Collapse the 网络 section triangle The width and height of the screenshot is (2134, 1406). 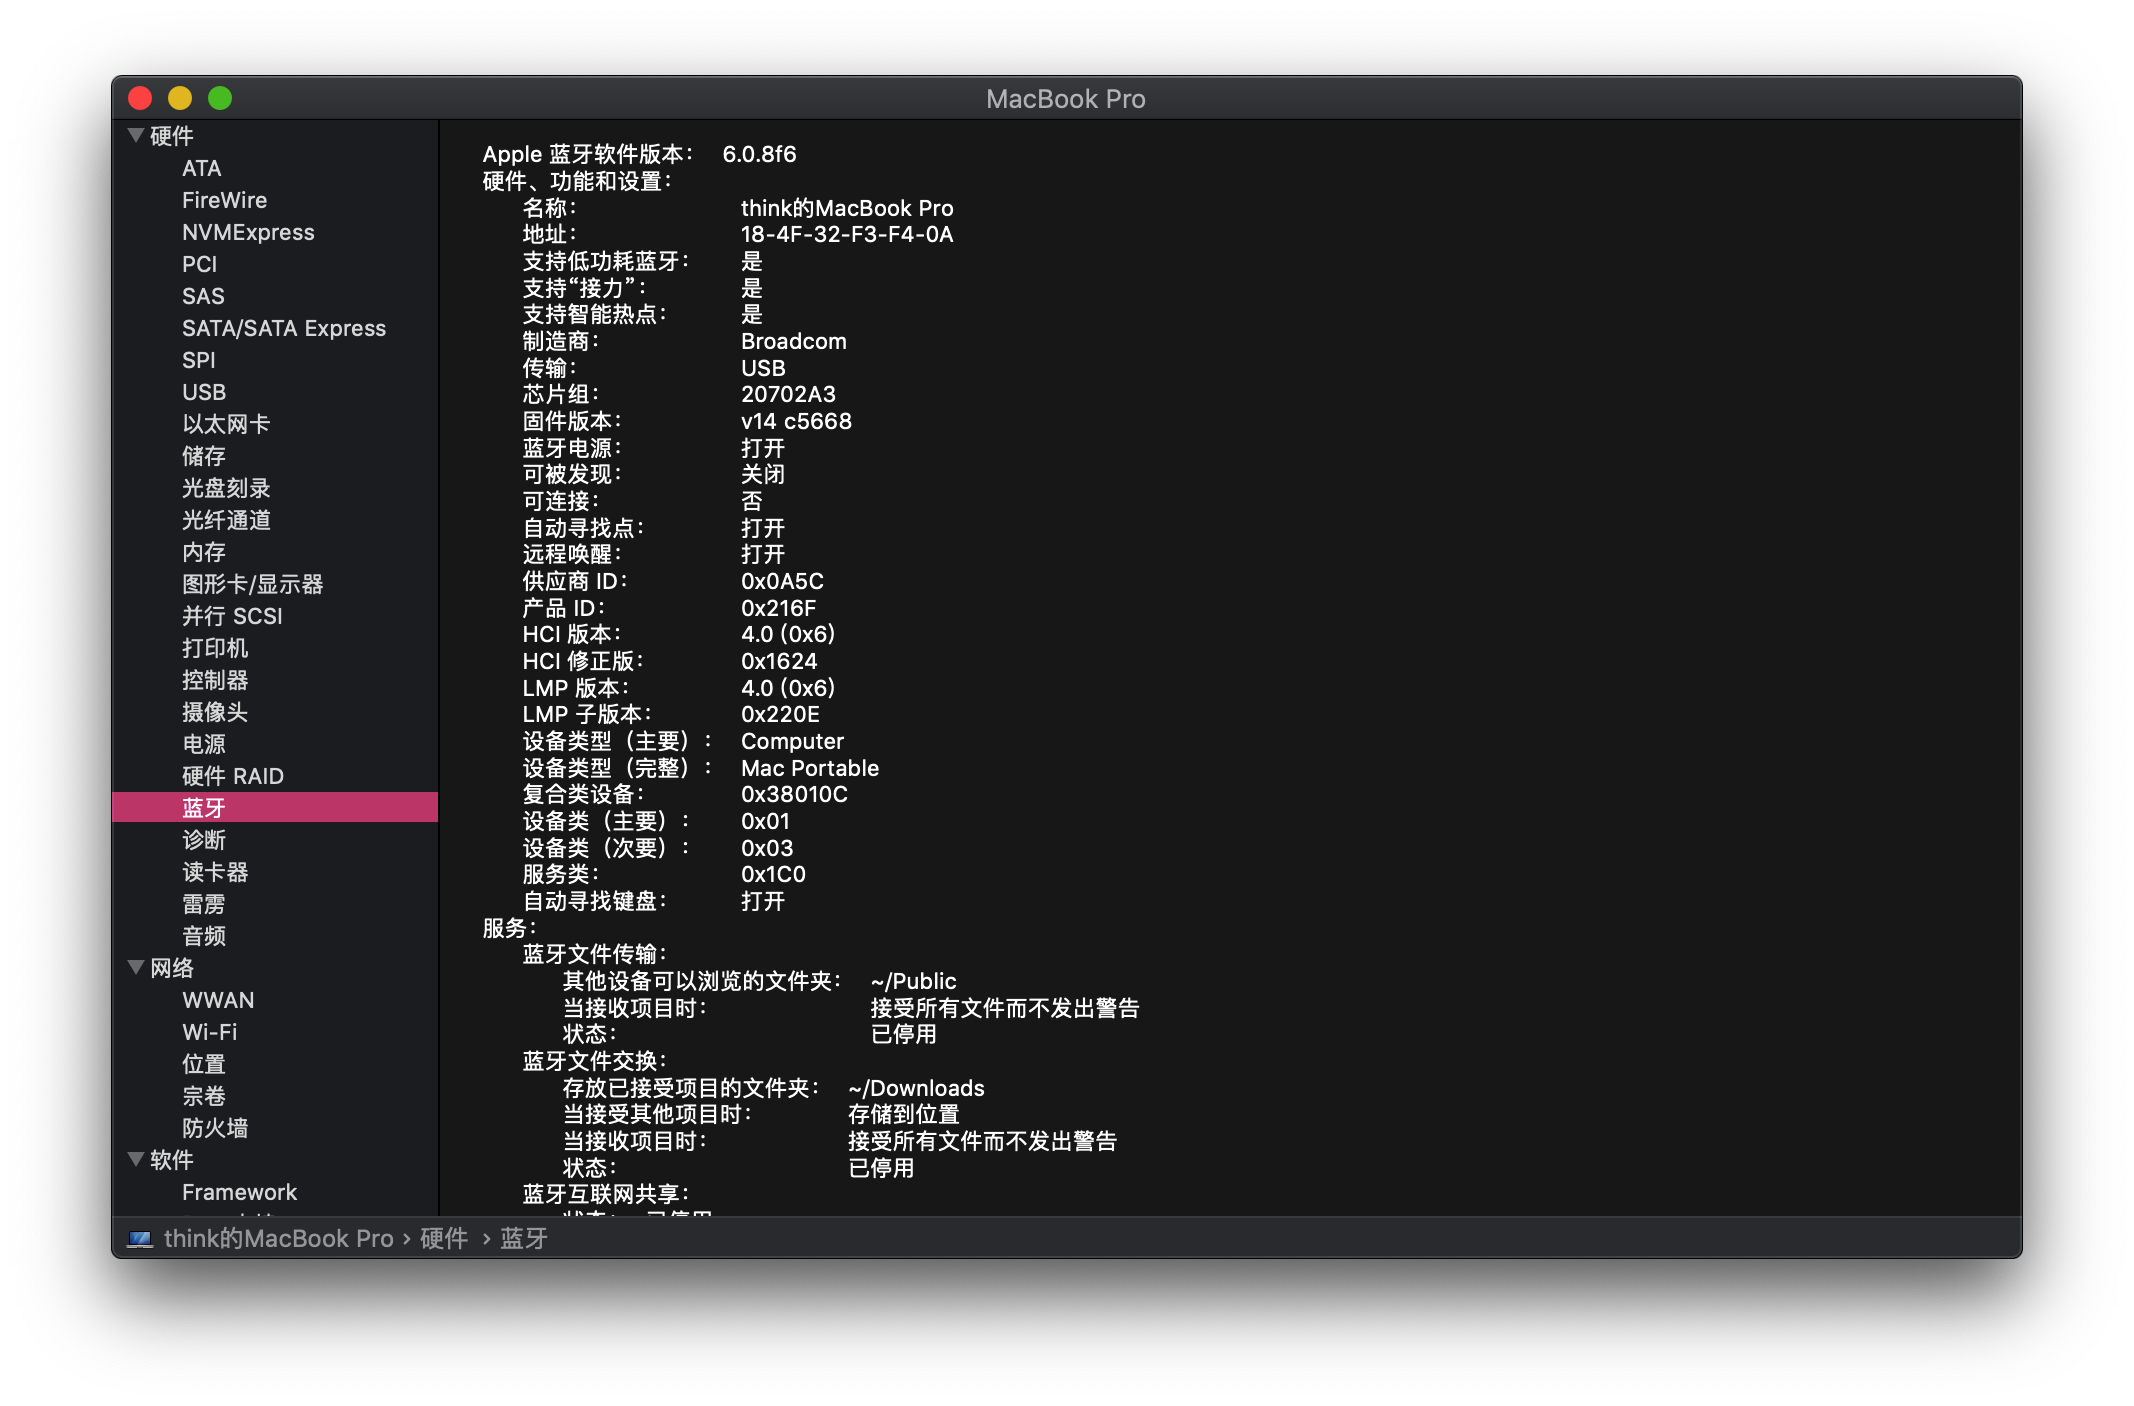tap(136, 967)
